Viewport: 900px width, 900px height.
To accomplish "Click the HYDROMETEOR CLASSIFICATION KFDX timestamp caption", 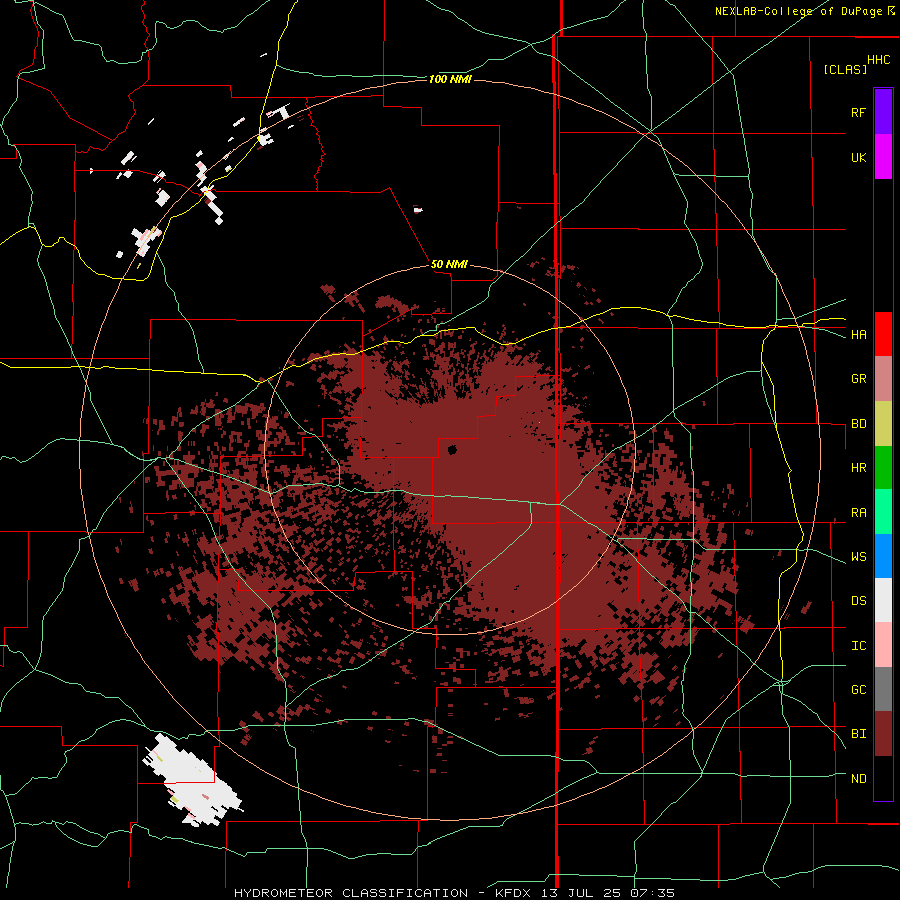I will point(454,893).
